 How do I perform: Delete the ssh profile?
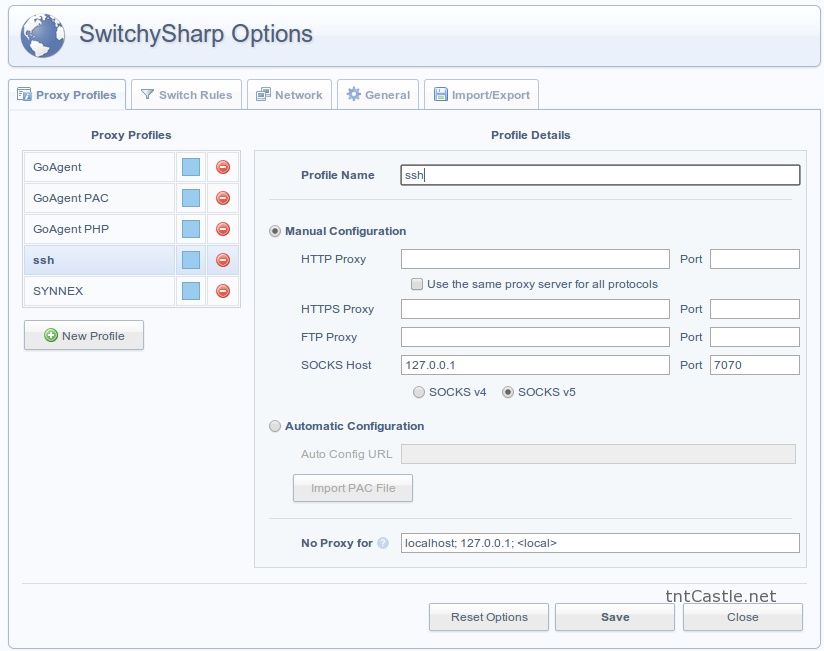[x=221, y=259]
